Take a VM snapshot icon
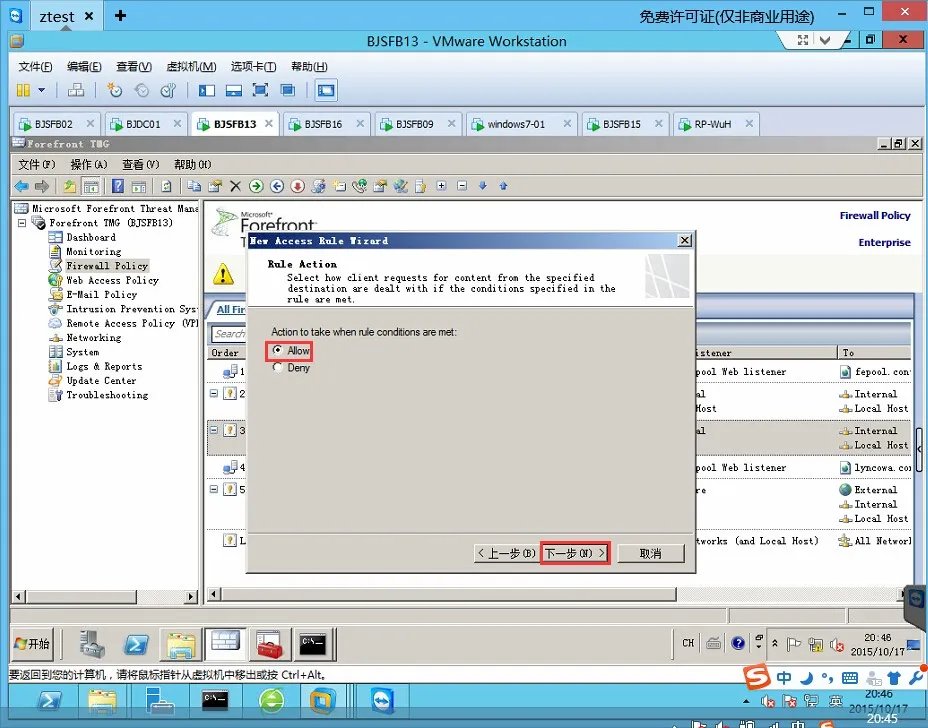The width and height of the screenshot is (928, 728). [114, 90]
